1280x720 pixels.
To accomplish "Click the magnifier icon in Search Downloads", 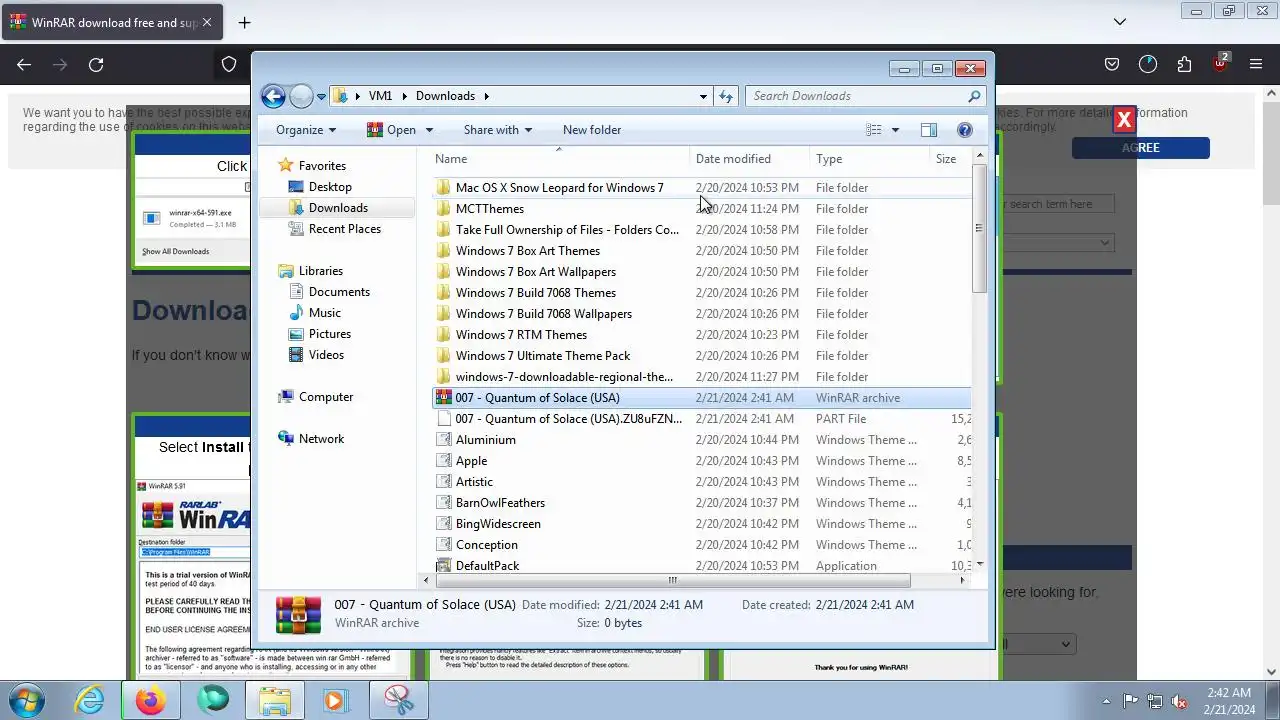I will point(974,96).
